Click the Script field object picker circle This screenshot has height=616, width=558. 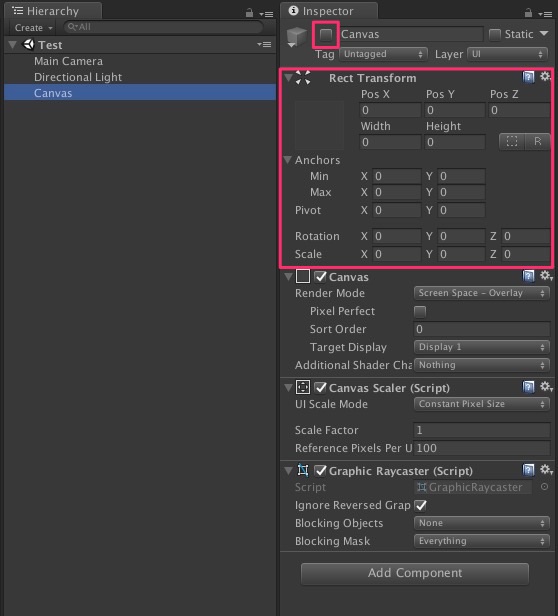pos(544,487)
